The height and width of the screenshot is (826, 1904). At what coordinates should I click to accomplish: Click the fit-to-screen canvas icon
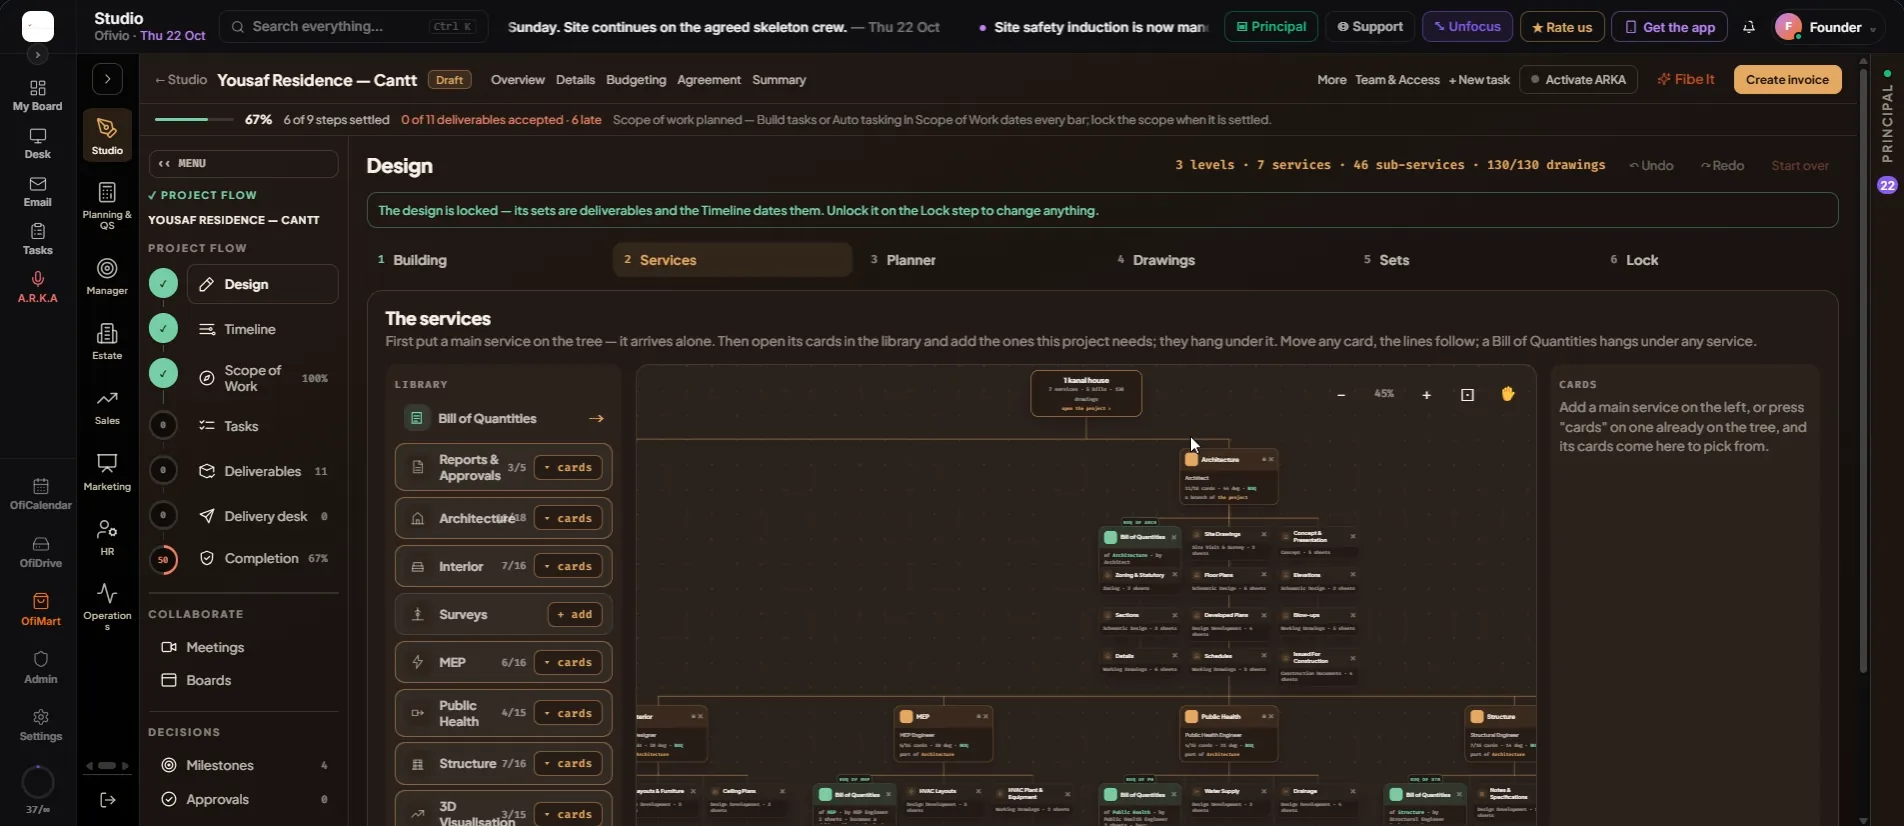[1467, 395]
